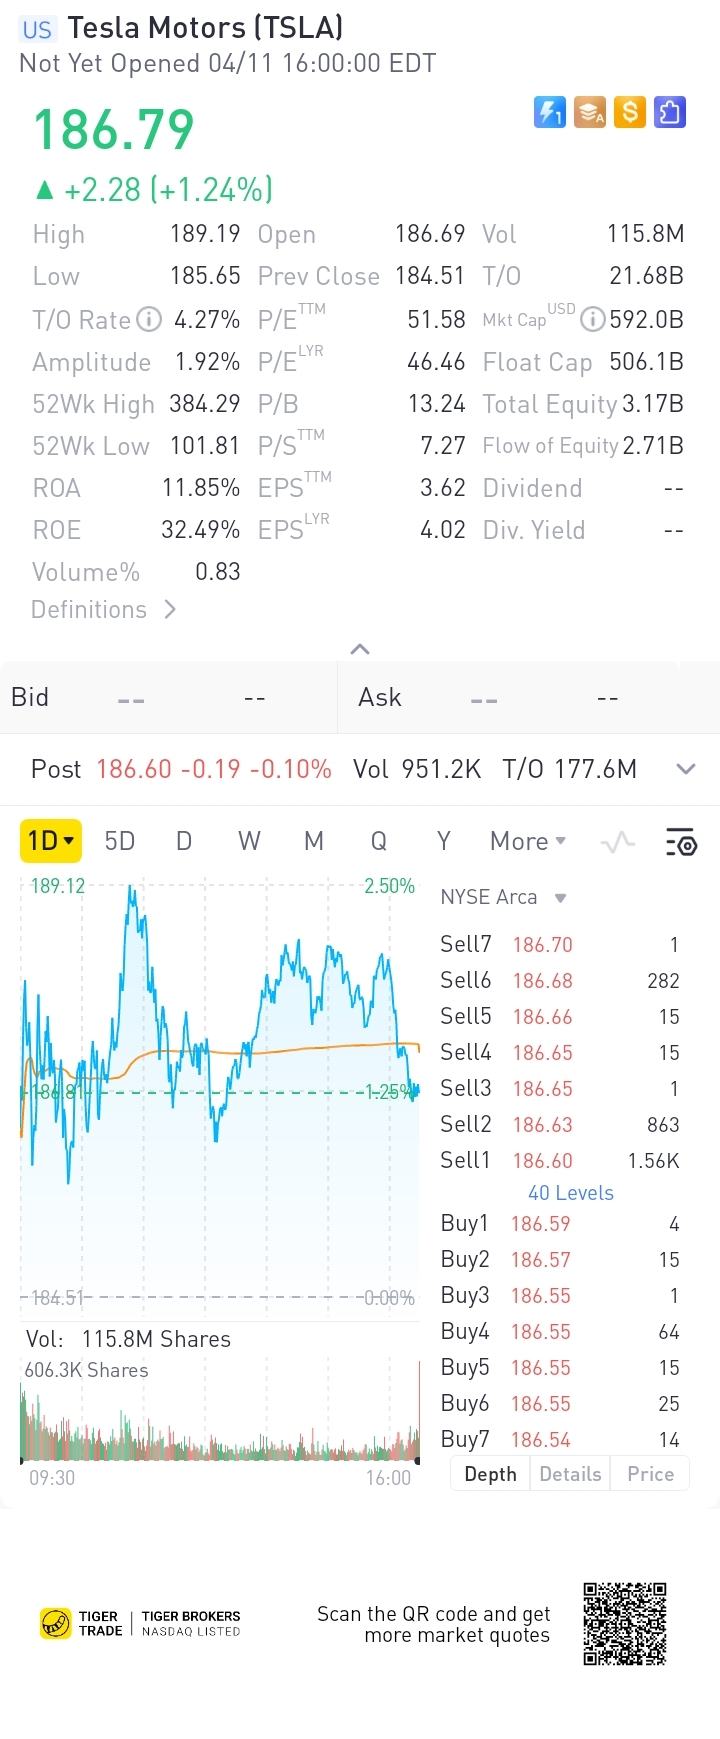Tap the blue lightning bolt icon

click(550, 112)
